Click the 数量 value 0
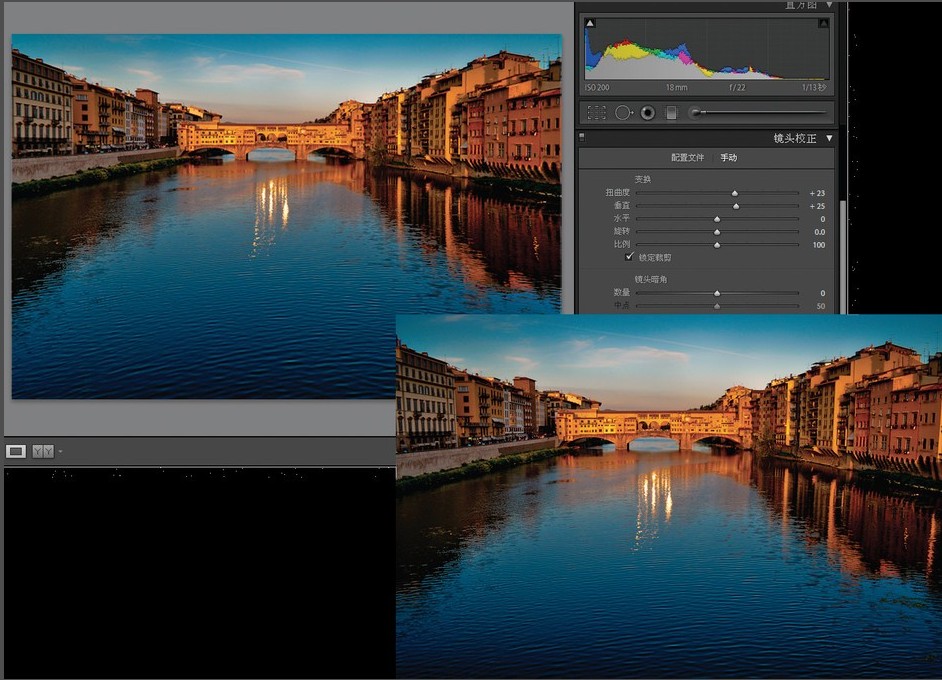This screenshot has height=680, width=942. click(x=822, y=293)
